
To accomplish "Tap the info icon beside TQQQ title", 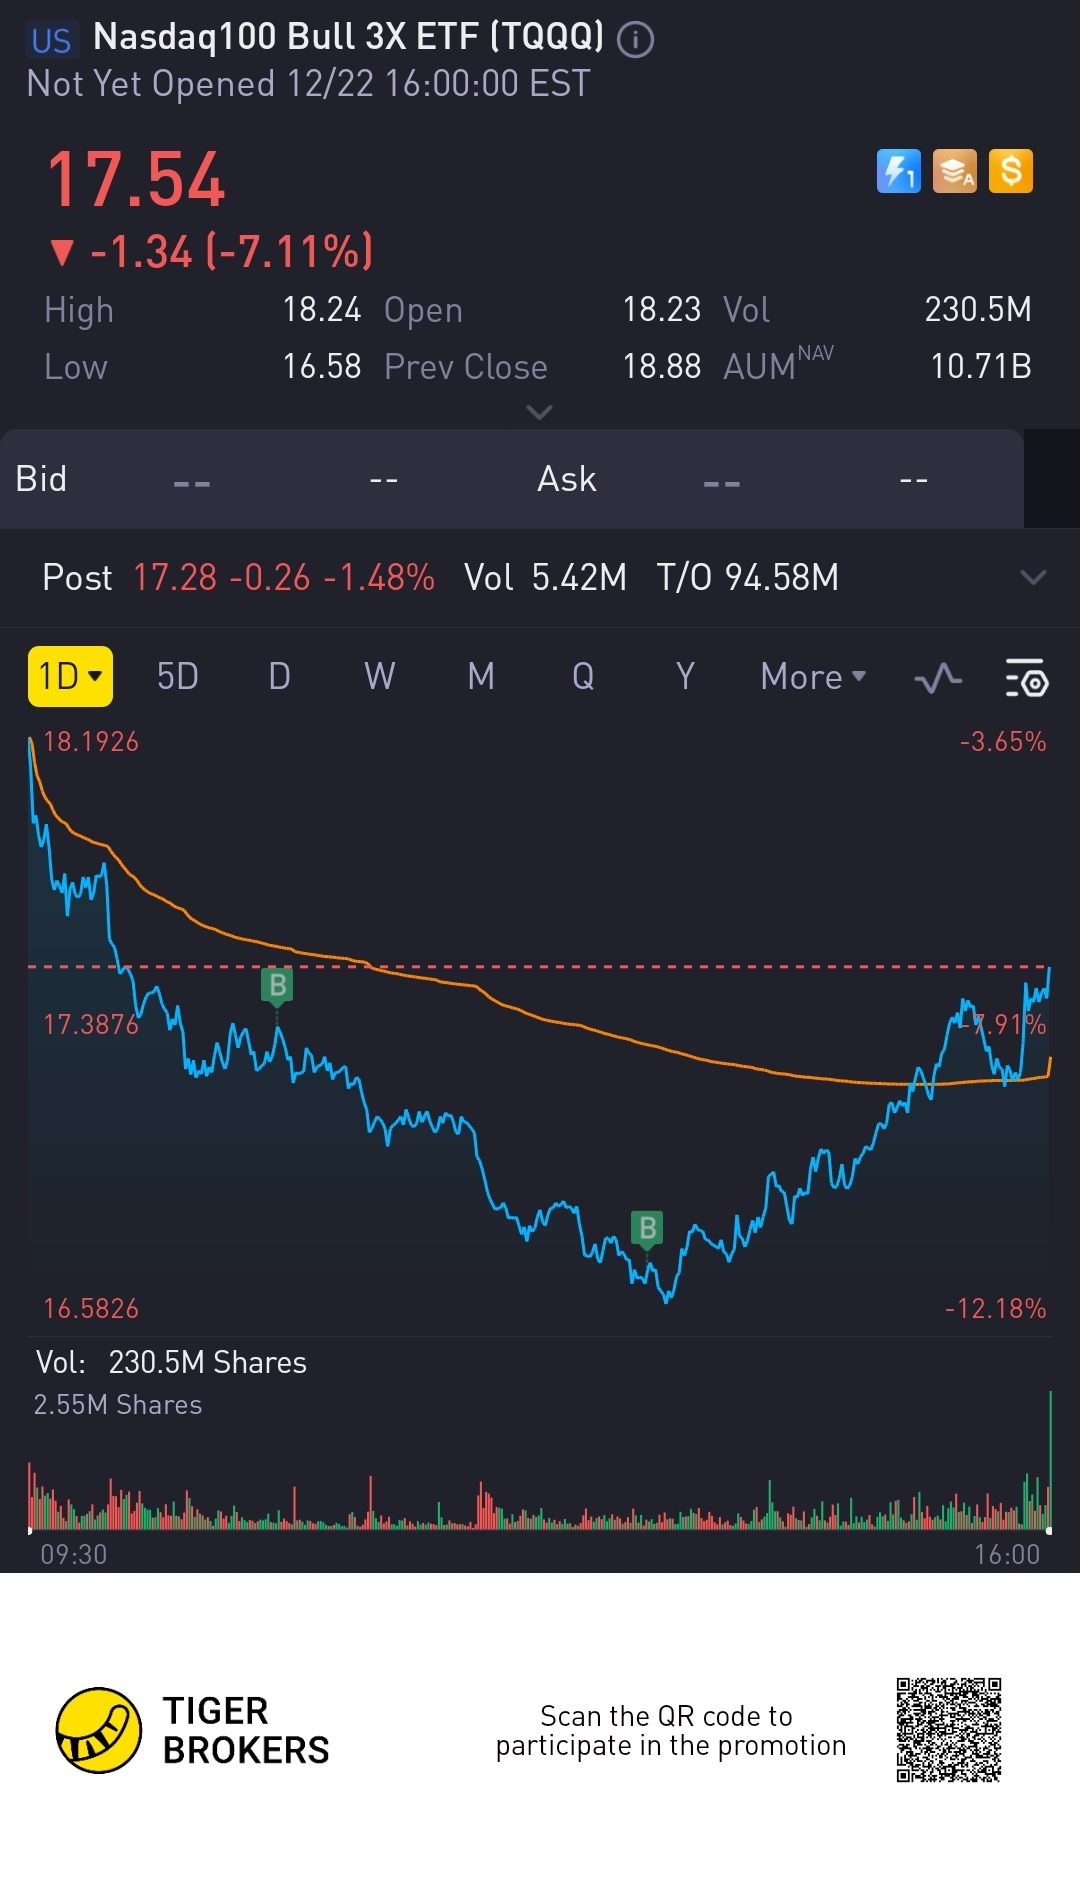I will click(635, 40).
